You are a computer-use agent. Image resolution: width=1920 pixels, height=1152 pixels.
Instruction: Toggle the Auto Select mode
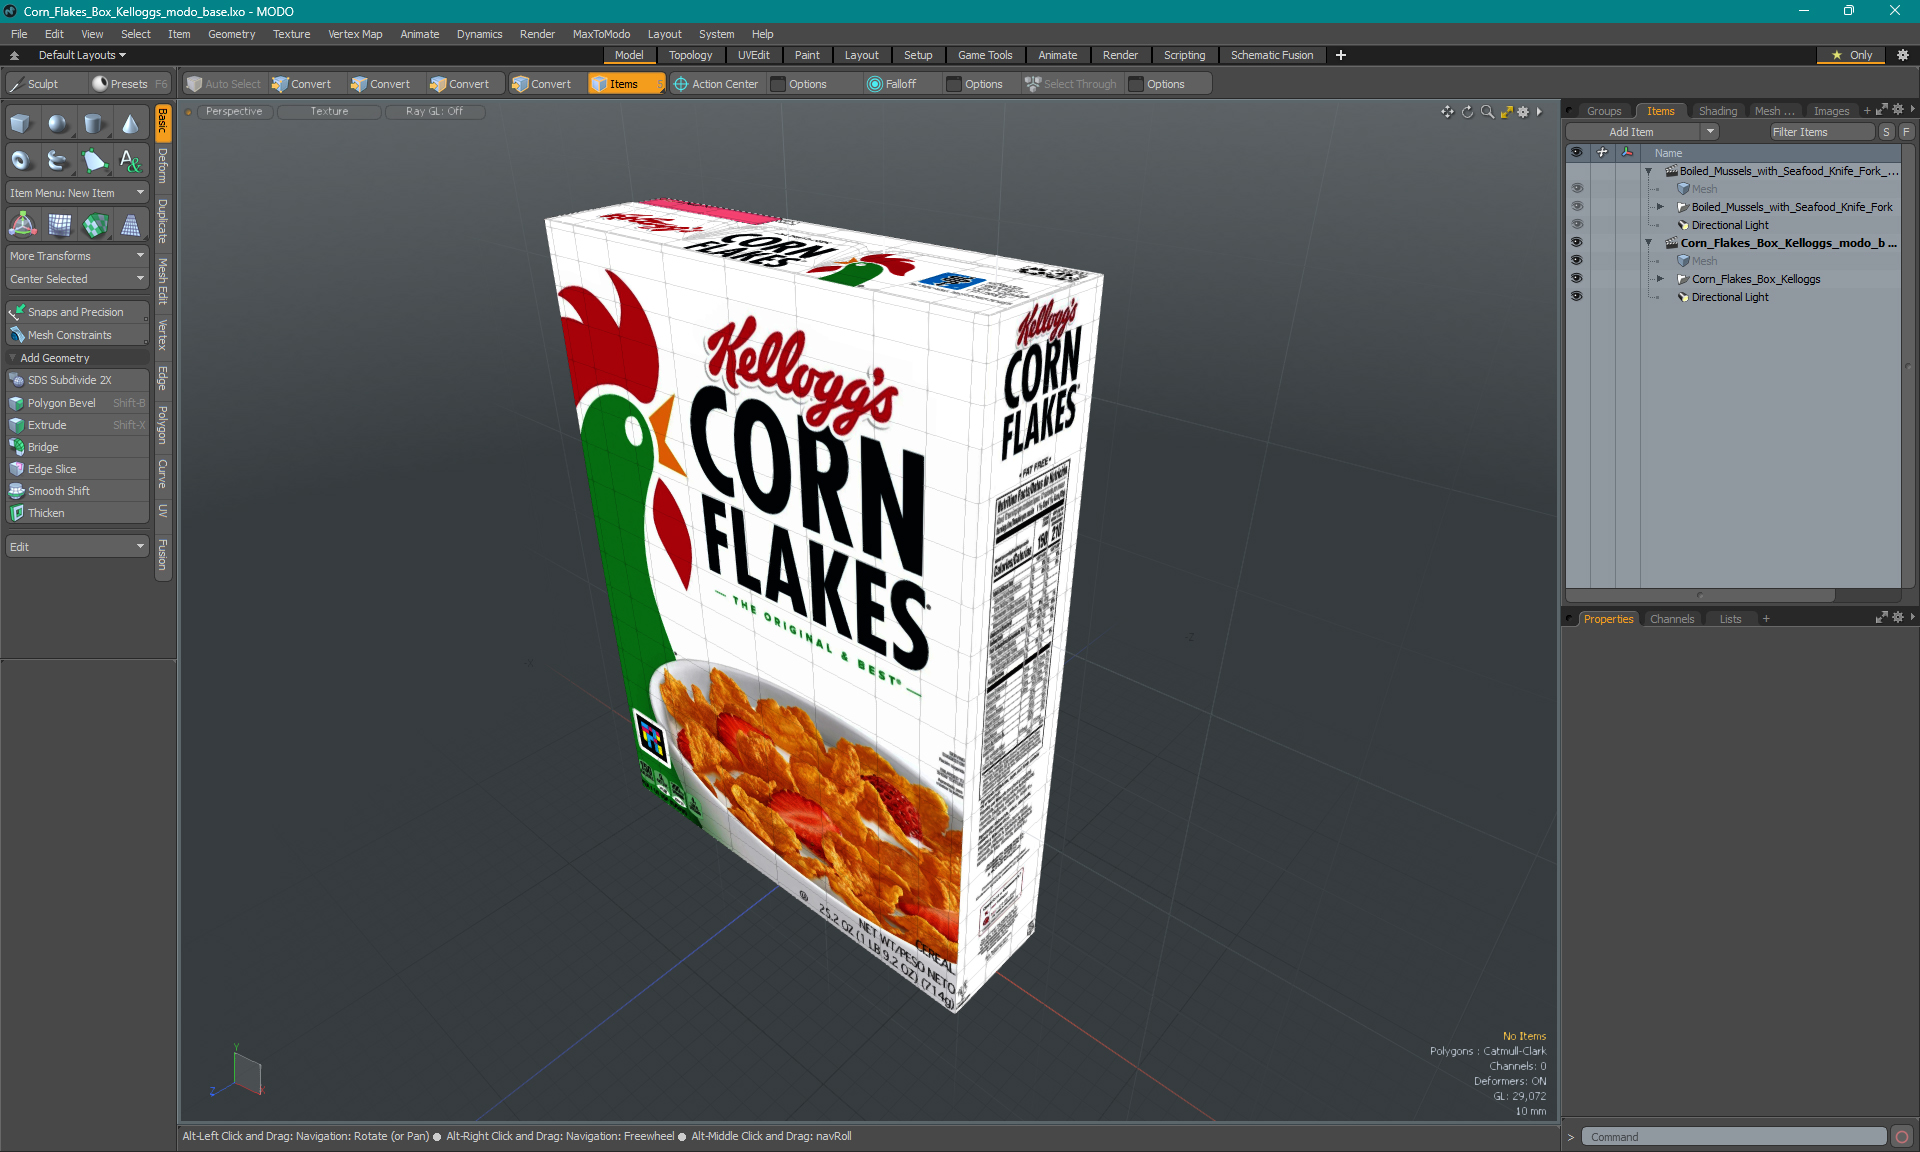pyautogui.click(x=224, y=84)
